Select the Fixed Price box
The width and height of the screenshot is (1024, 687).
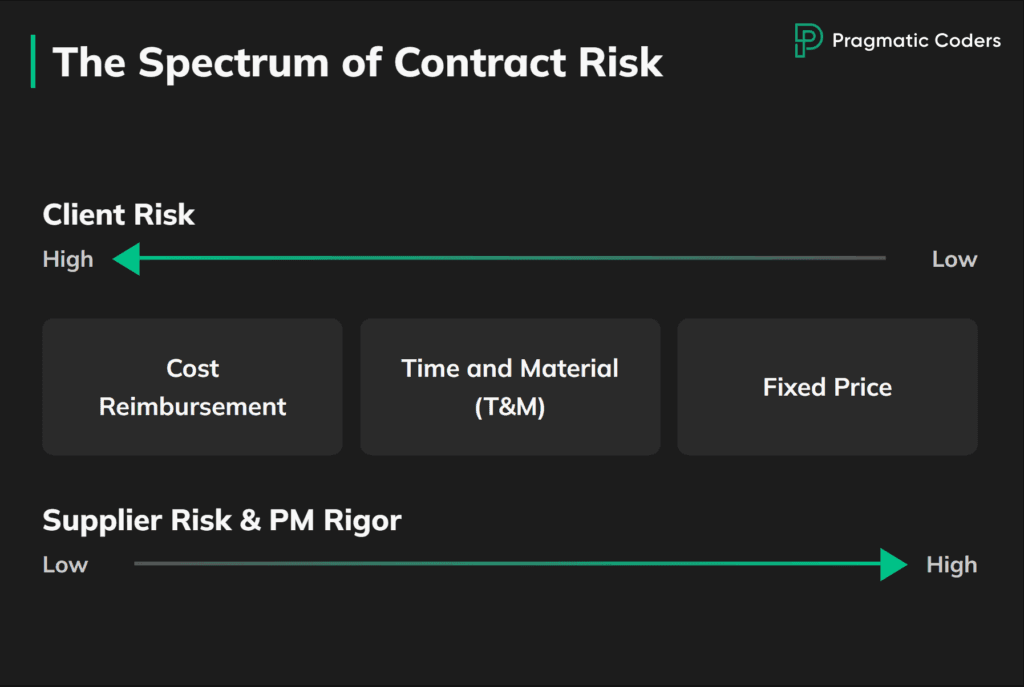pyautogui.click(x=827, y=387)
